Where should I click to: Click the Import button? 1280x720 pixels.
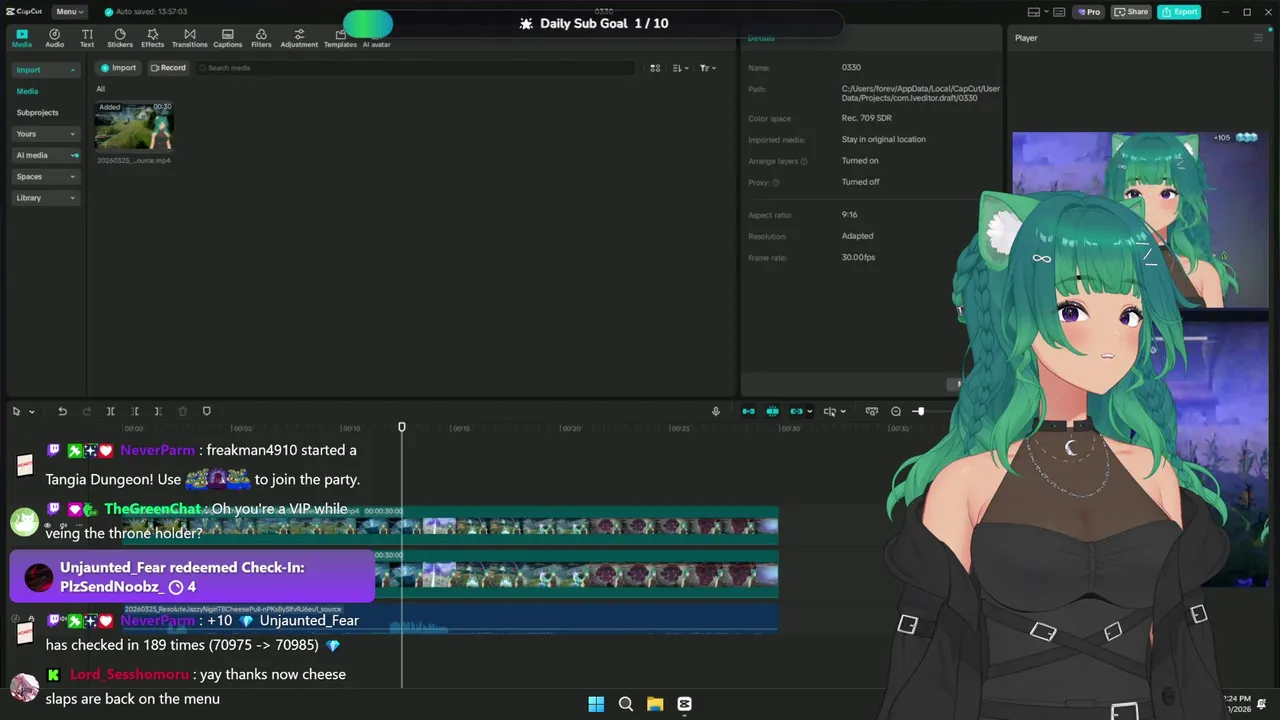click(x=118, y=68)
